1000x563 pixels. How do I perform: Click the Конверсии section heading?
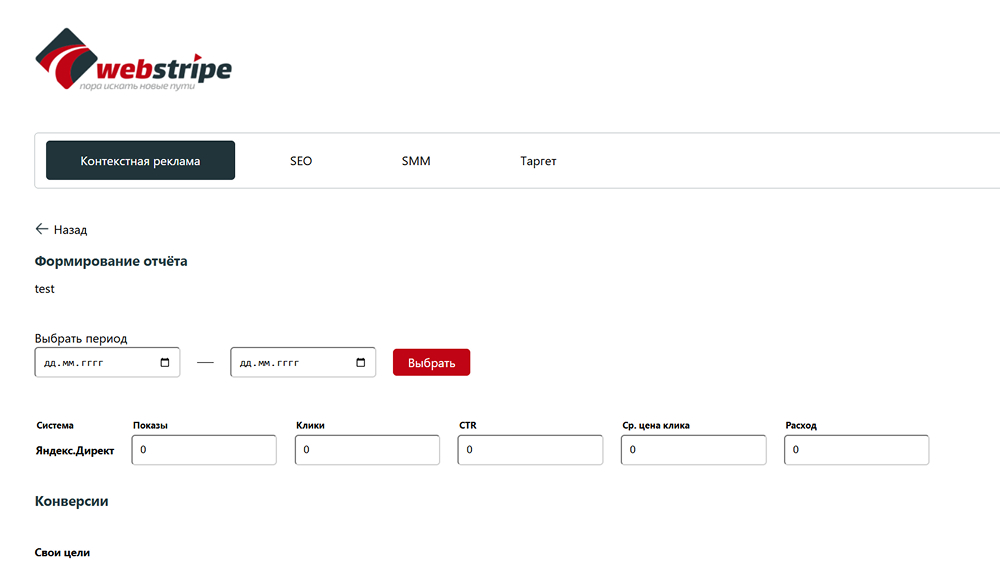click(71, 501)
